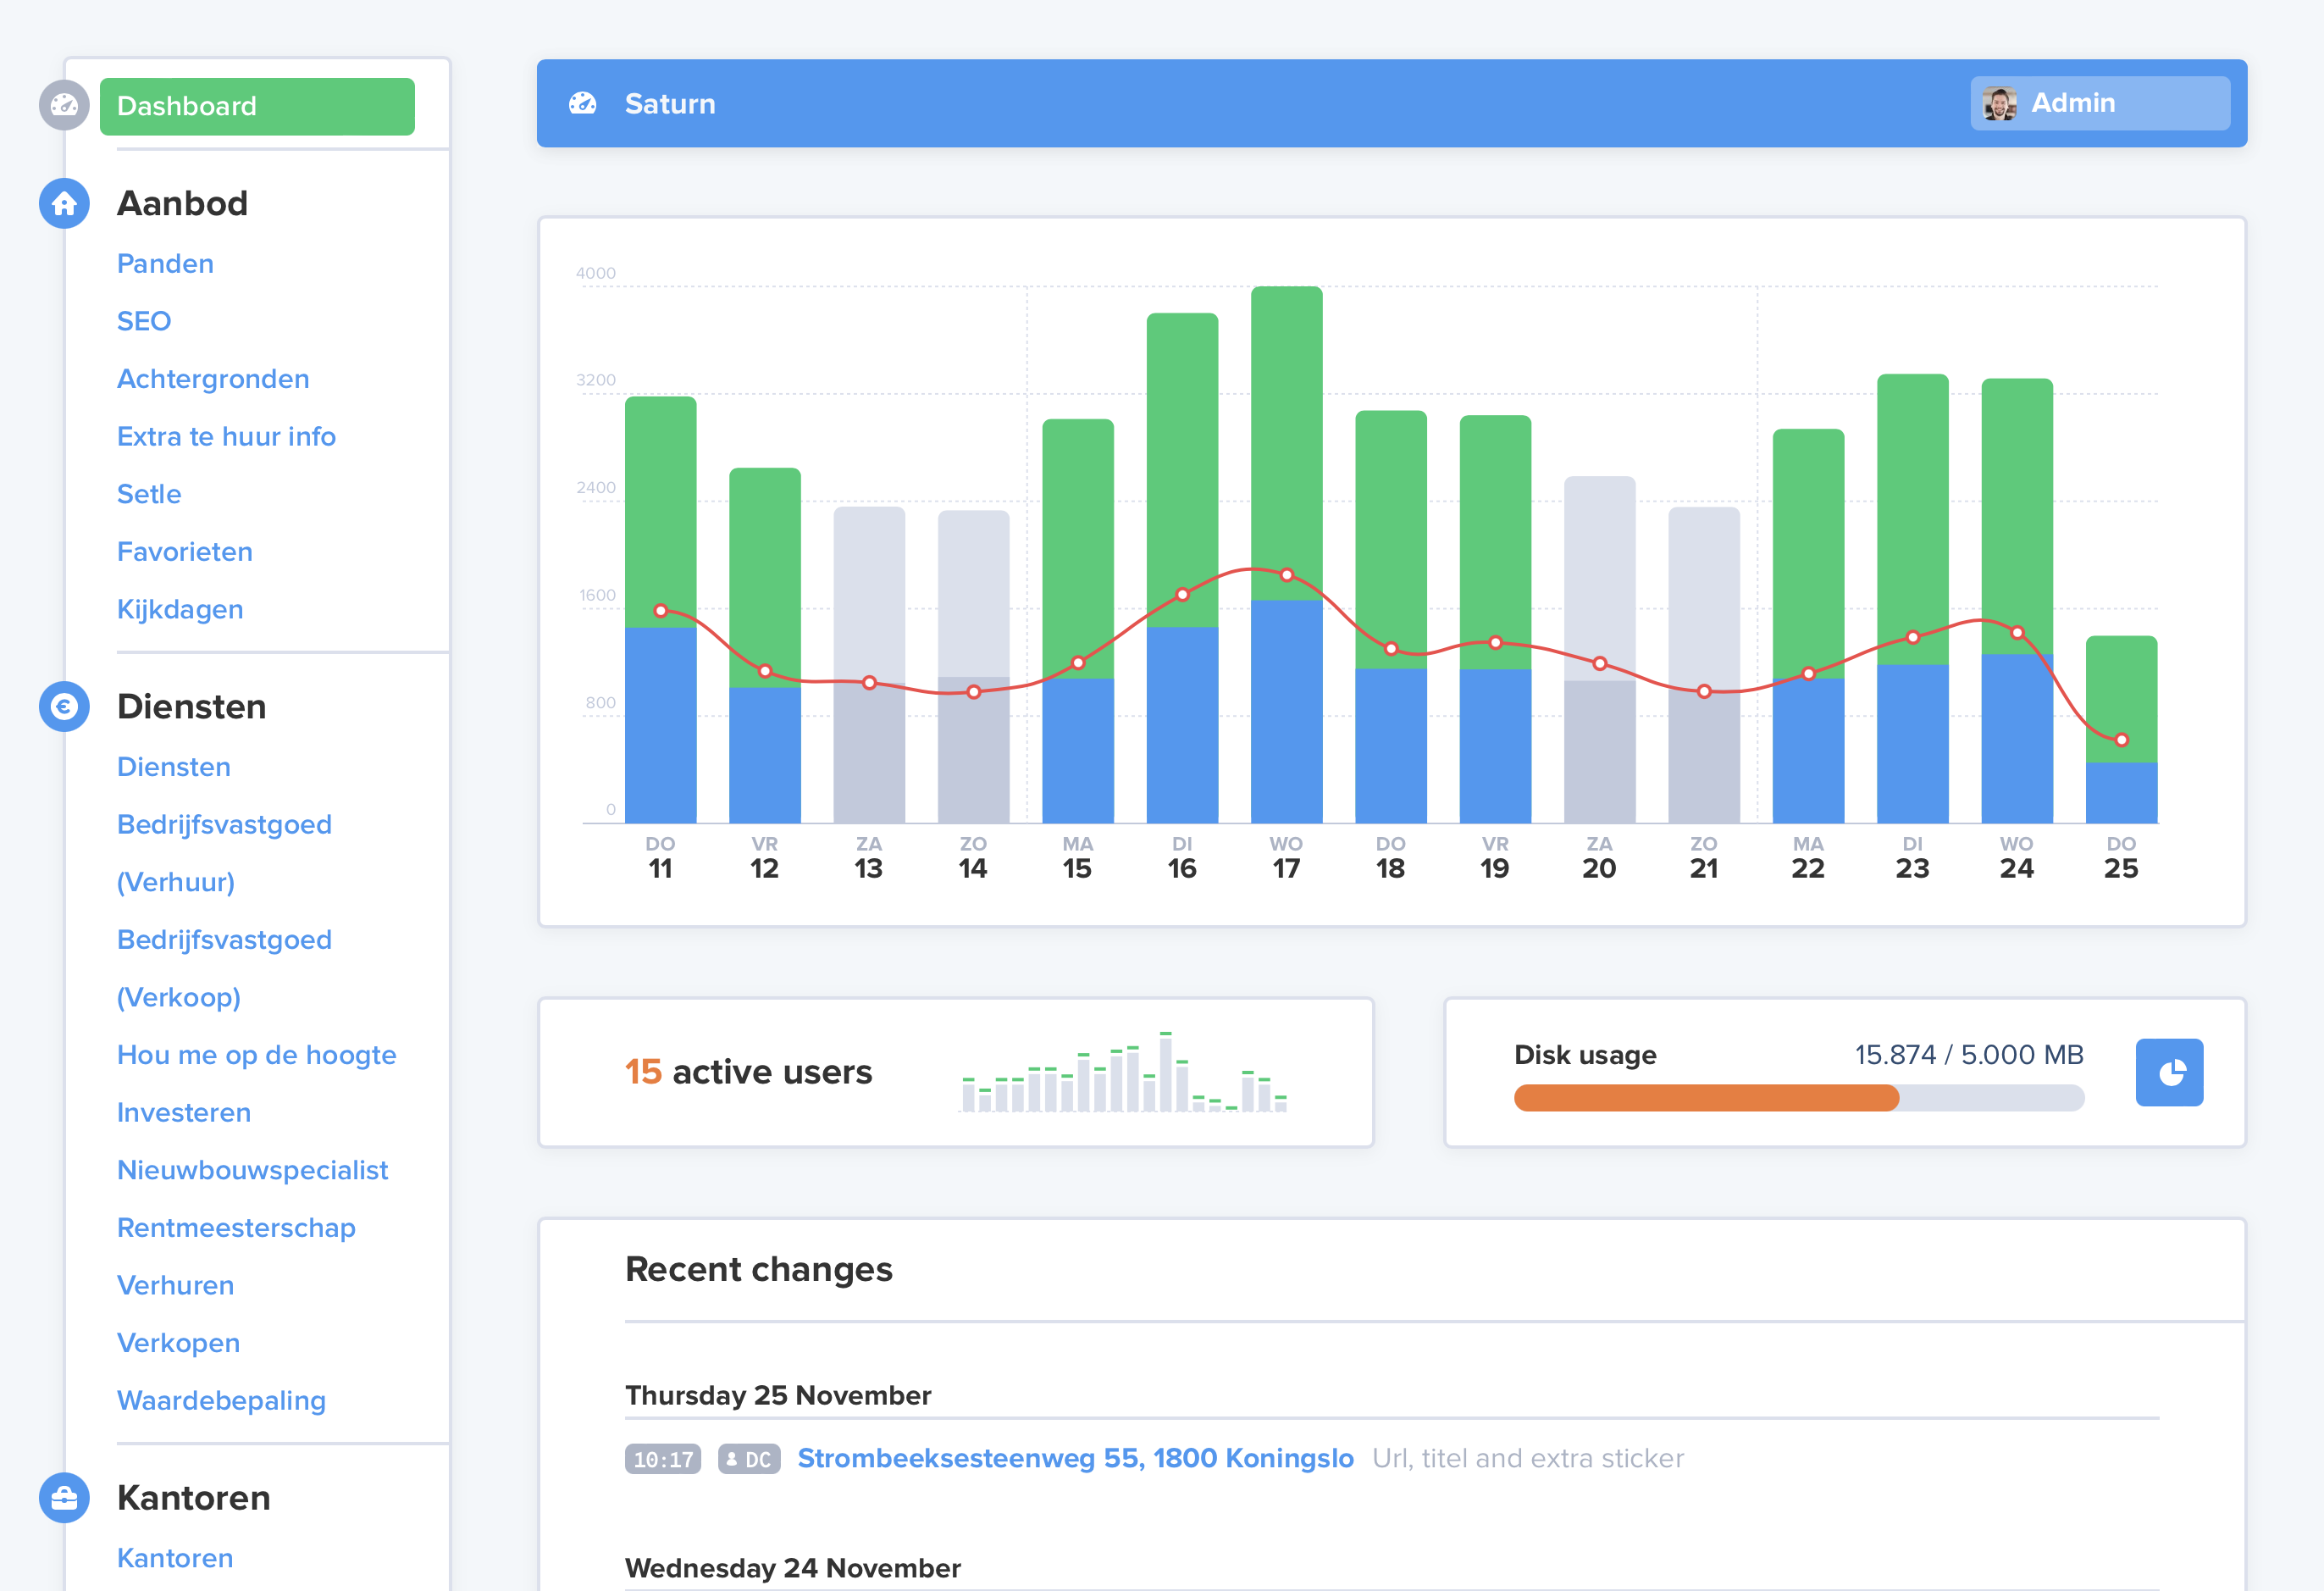2324x1591 pixels.
Task: Click the dashboard gauge icon in sidebar
Action: [64, 105]
